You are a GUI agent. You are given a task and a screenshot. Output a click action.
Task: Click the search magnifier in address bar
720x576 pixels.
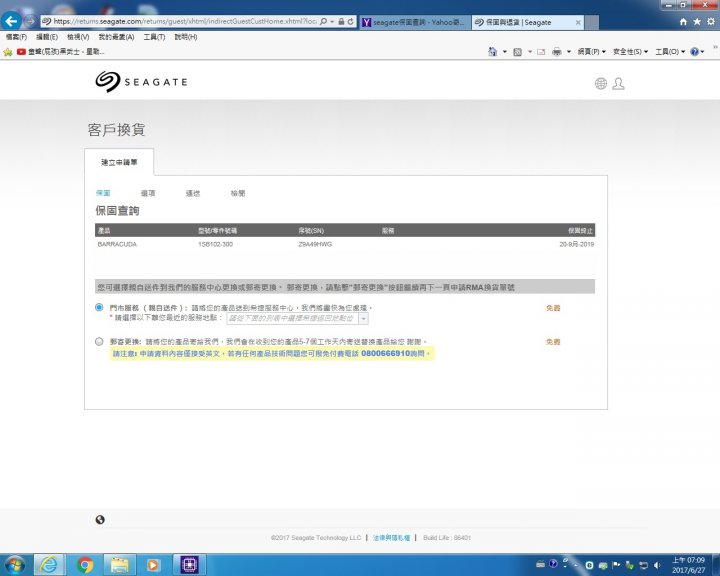click(323, 22)
